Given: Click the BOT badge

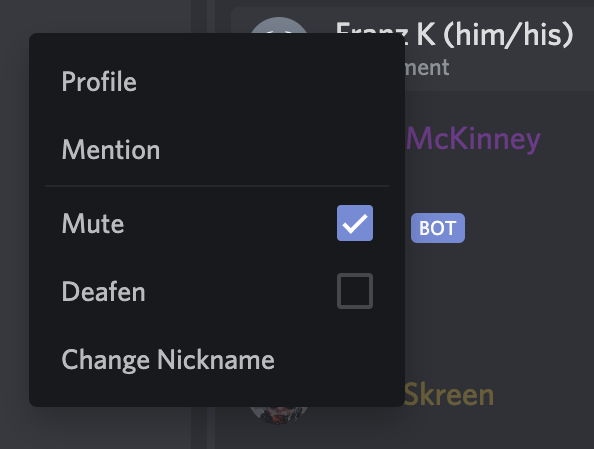Looking at the screenshot, I should coord(438,228).
